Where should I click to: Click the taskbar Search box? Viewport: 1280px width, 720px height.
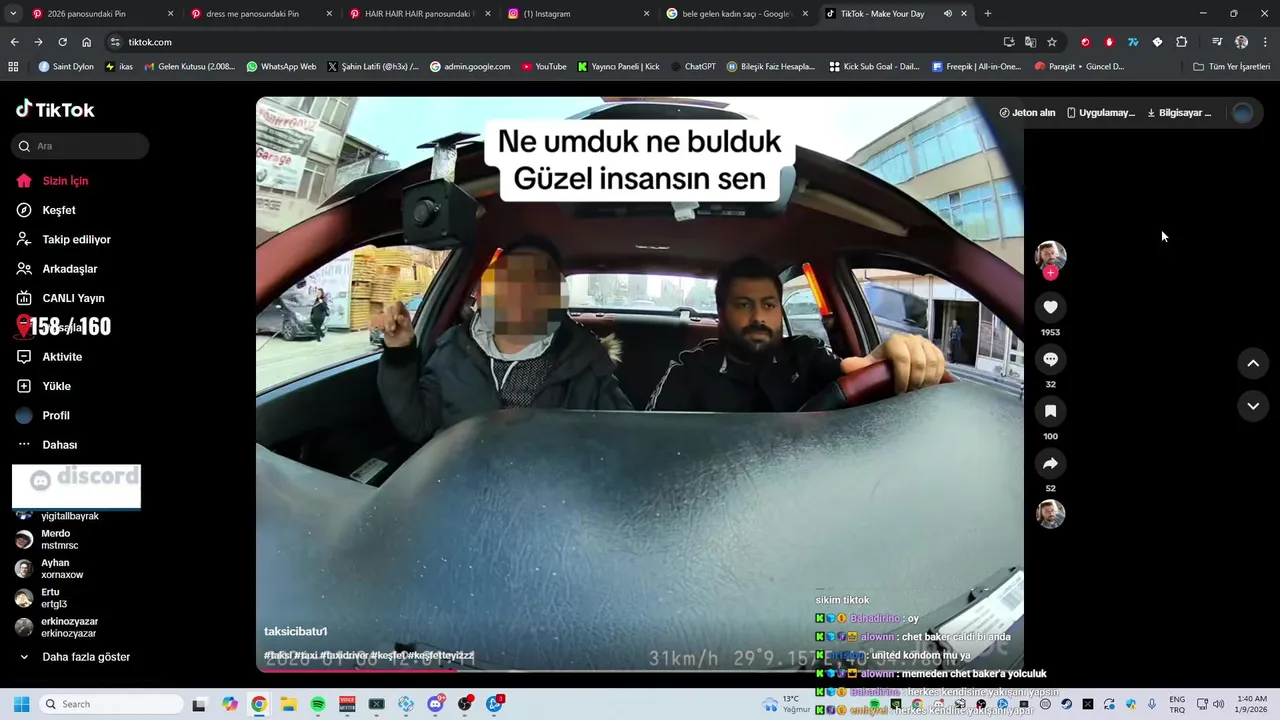pyautogui.click(x=111, y=704)
